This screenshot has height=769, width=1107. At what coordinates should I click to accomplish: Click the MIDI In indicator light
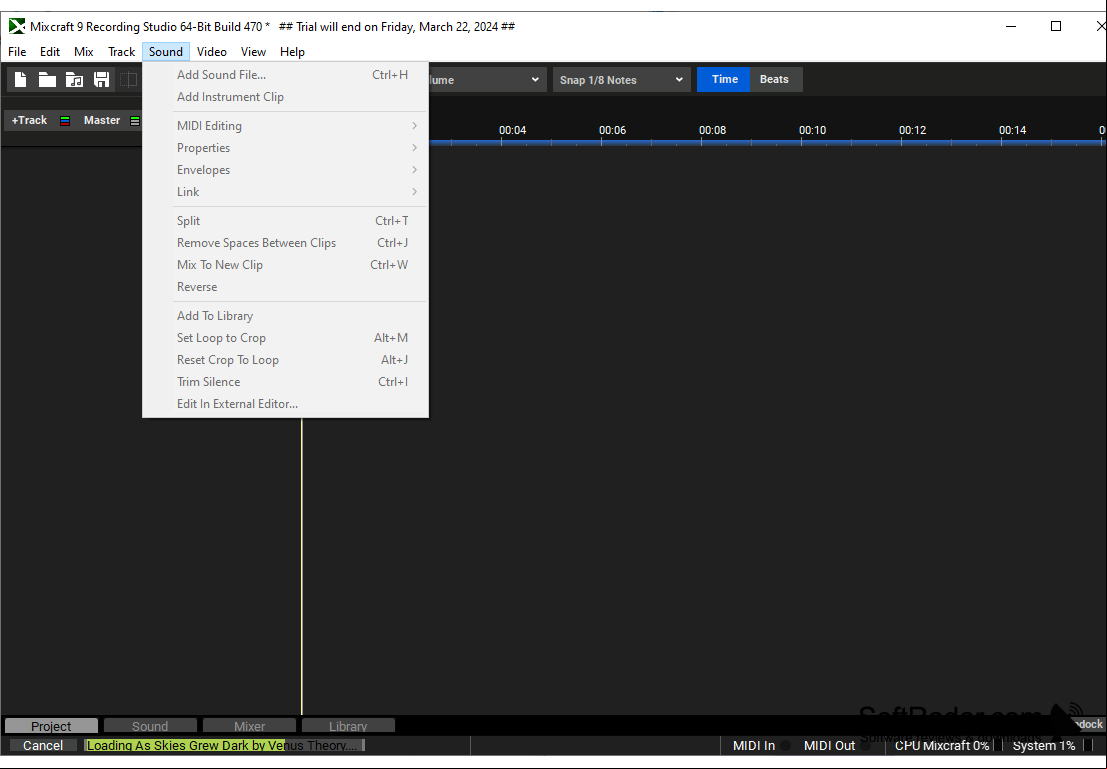pos(784,746)
